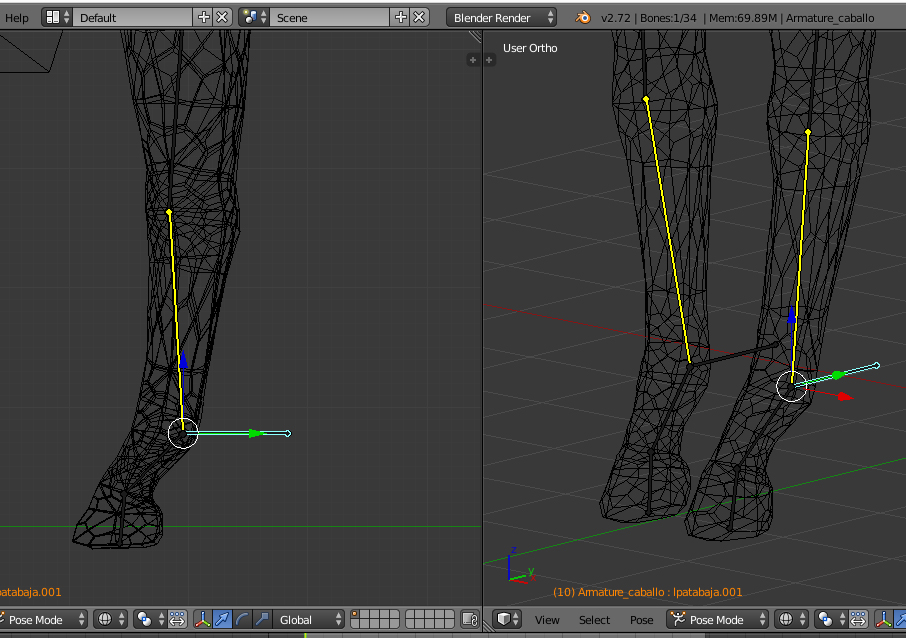Toggle the 3D manipulator axes in left viewport
The image size is (906, 638).
203,620
